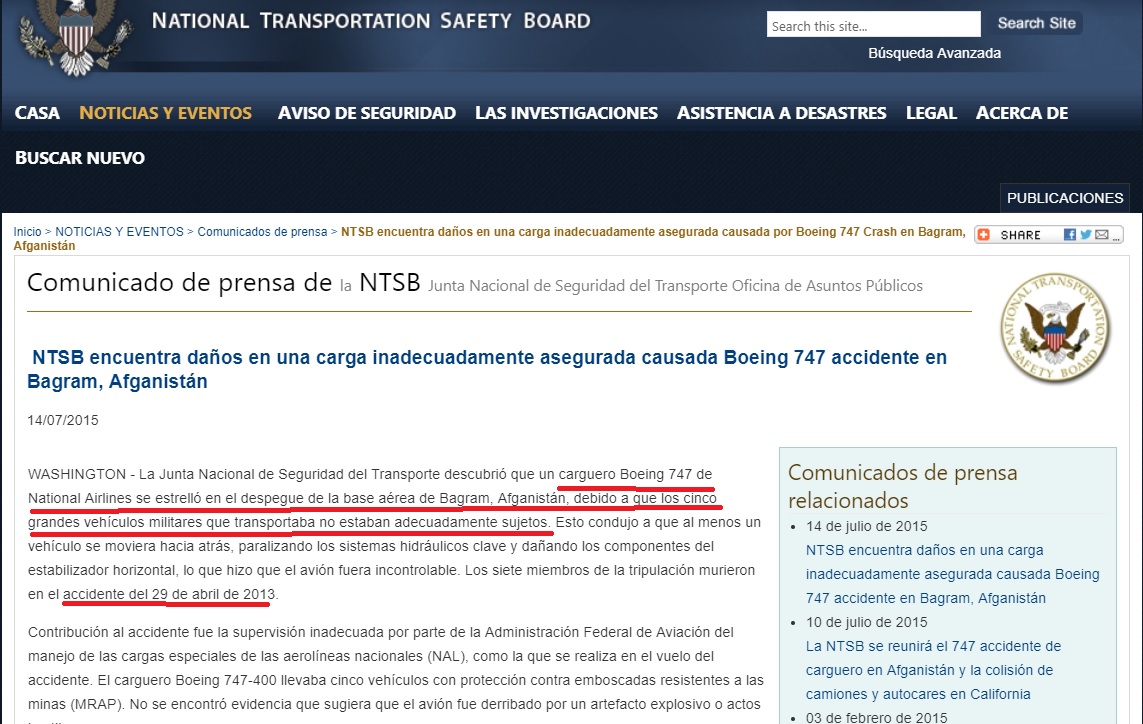Click the orange plus share icon

click(984, 235)
